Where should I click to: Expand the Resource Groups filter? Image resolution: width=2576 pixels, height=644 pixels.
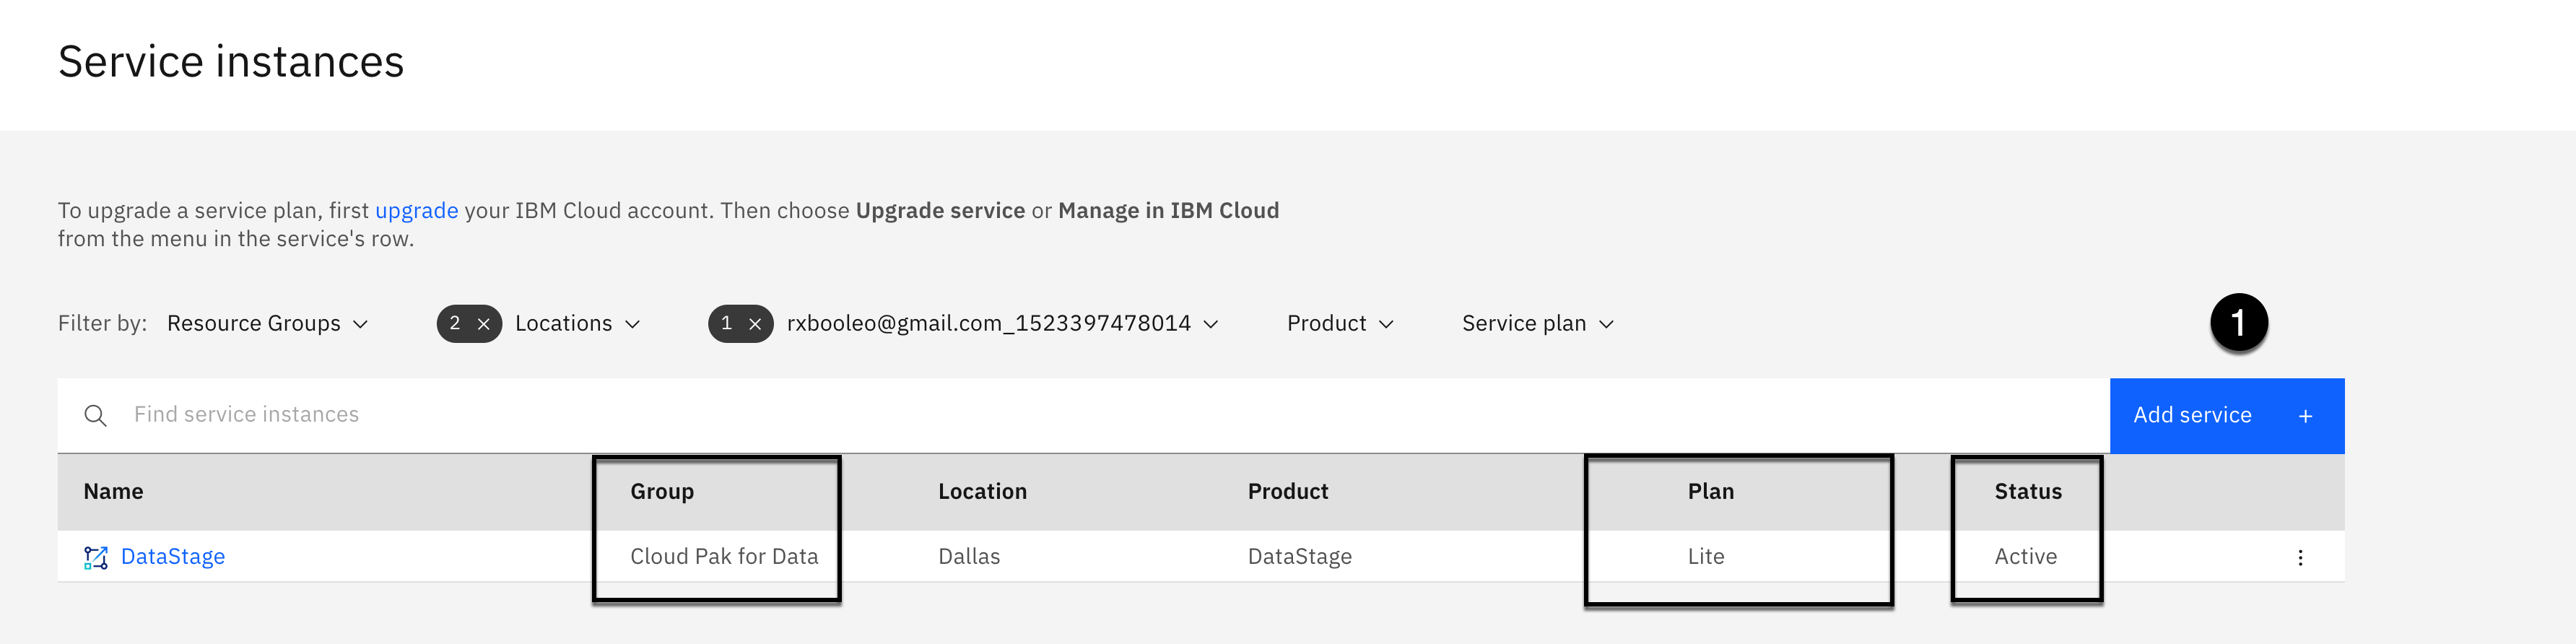click(x=267, y=324)
